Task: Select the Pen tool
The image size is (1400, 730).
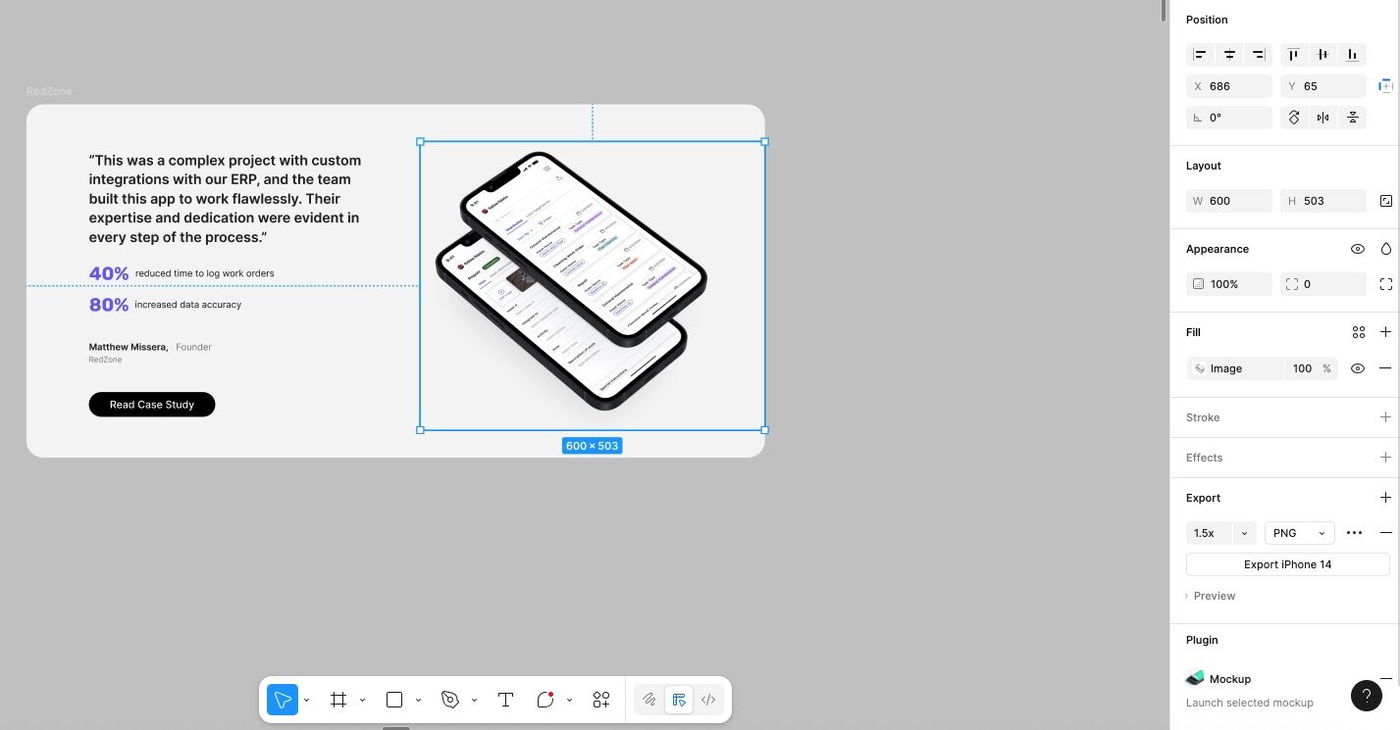Action: point(450,700)
